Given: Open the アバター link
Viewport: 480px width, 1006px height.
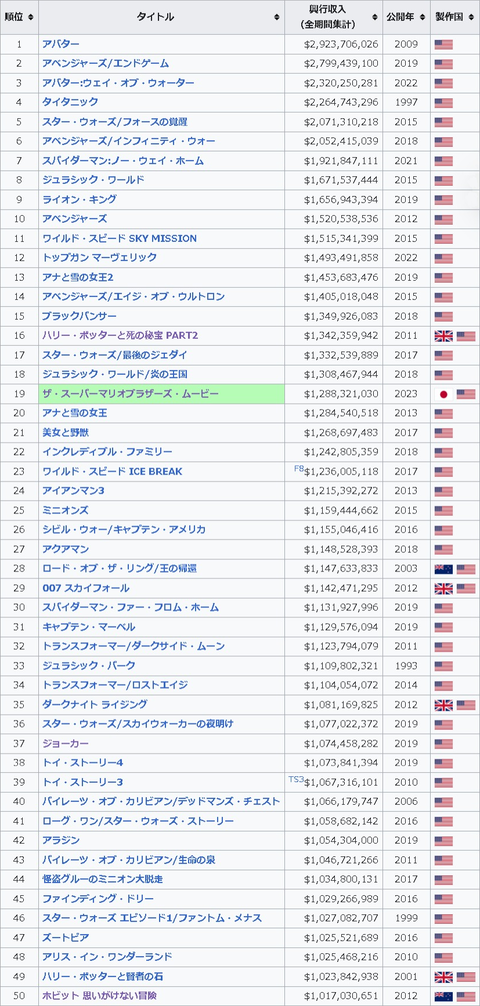Looking at the screenshot, I should 61,44.
